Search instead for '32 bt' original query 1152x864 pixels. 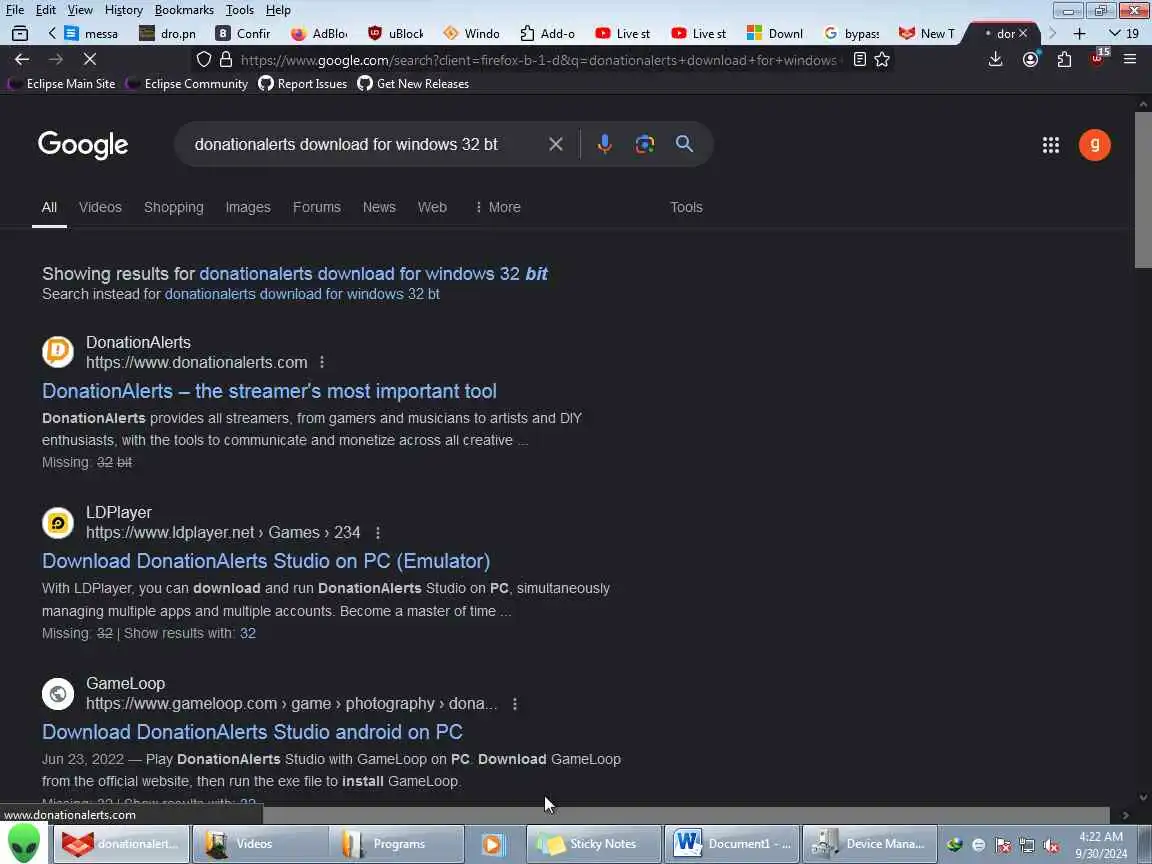(x=302, y=294)
